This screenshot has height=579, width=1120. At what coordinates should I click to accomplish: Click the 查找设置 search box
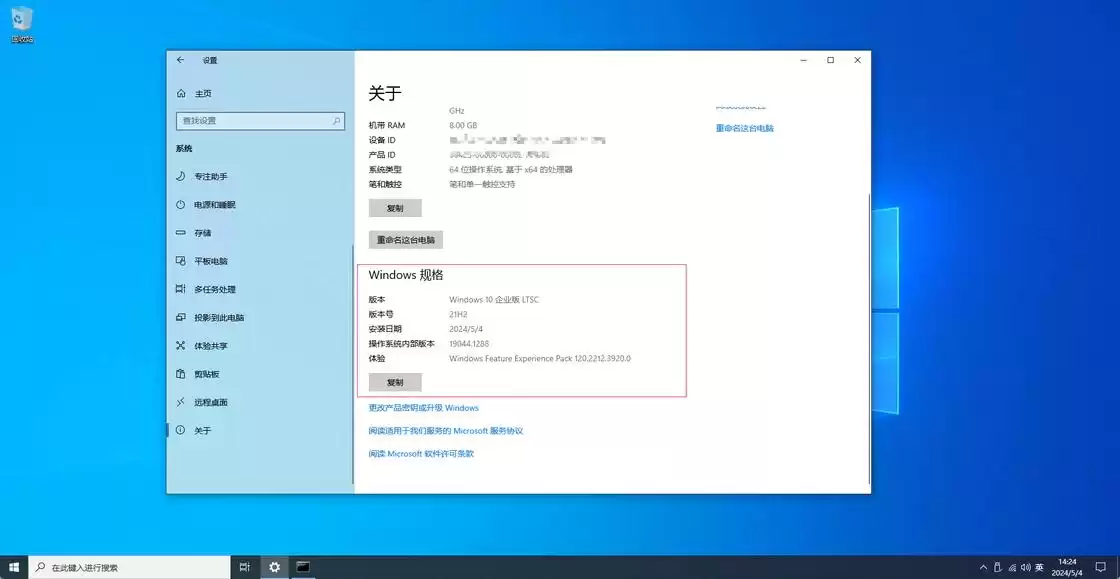pos(260,120)
